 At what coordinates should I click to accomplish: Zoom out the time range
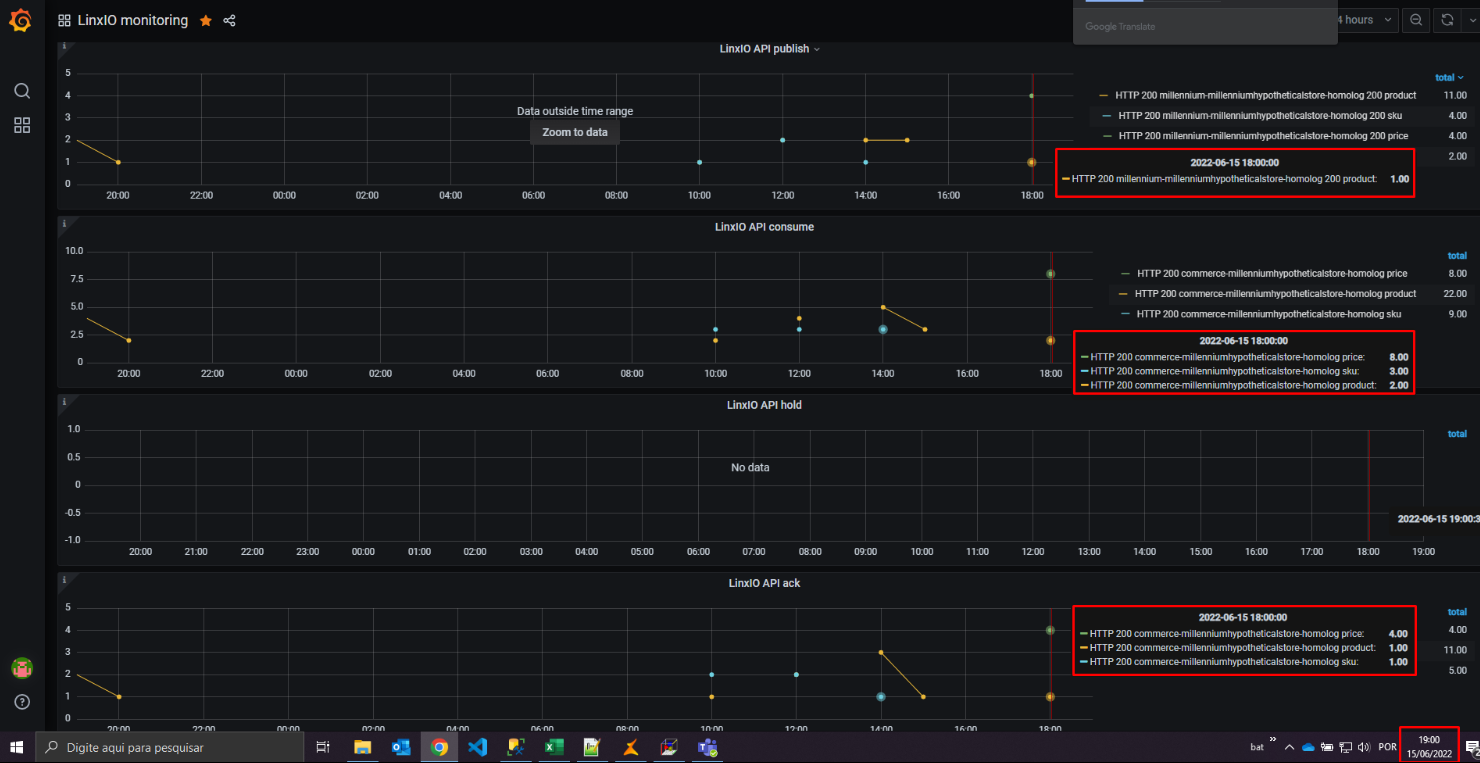pos(1416,20)
